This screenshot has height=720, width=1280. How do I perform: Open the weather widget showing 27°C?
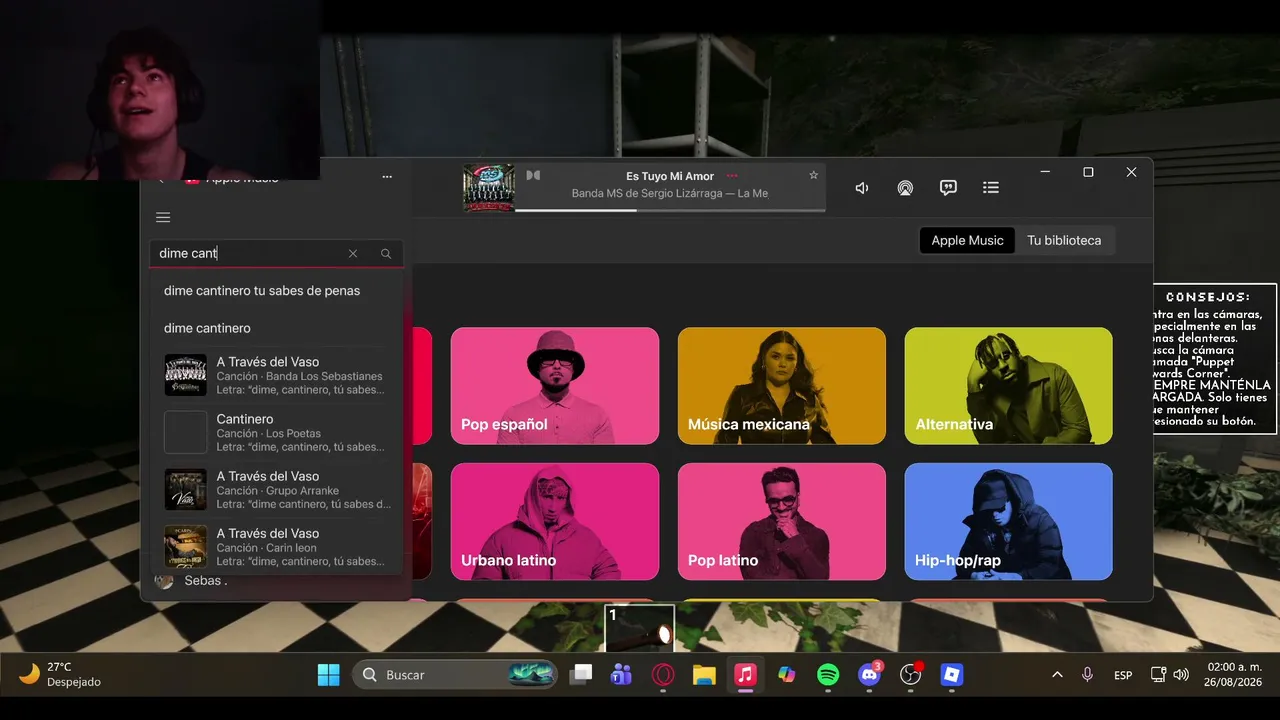tap(60, 675)
